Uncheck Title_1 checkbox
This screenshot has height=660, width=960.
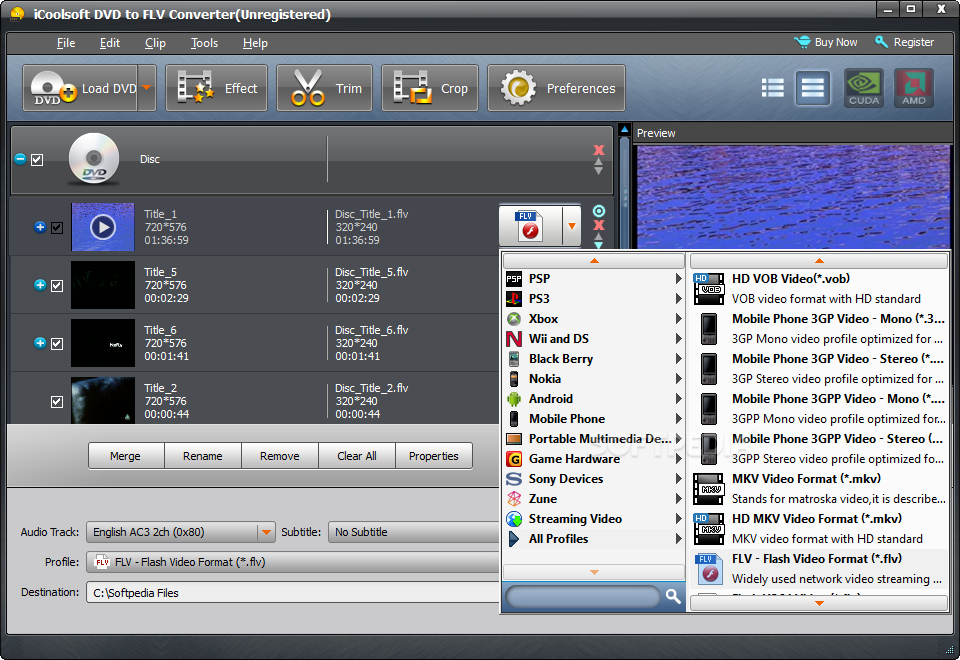[x=57, y=228]
